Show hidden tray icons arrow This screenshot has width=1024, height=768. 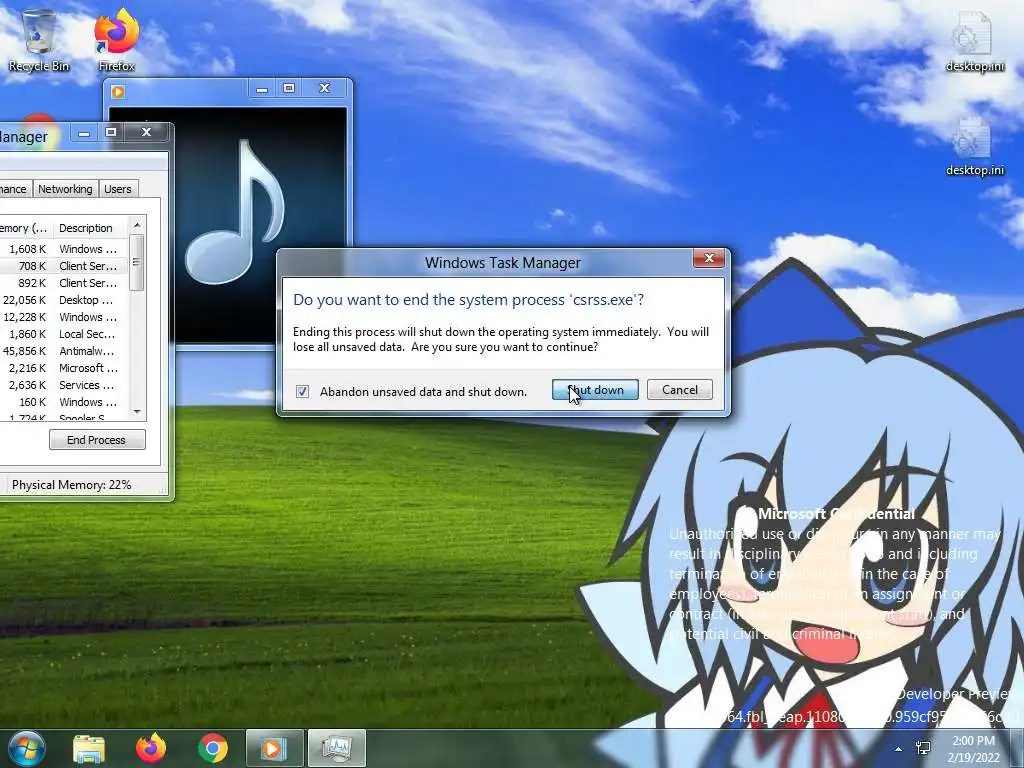click(899, 749)
